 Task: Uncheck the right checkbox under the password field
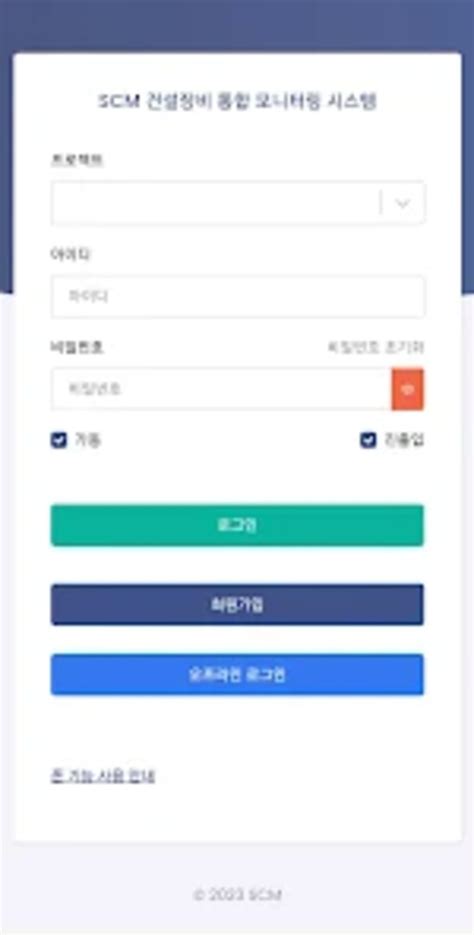point(368,441)
